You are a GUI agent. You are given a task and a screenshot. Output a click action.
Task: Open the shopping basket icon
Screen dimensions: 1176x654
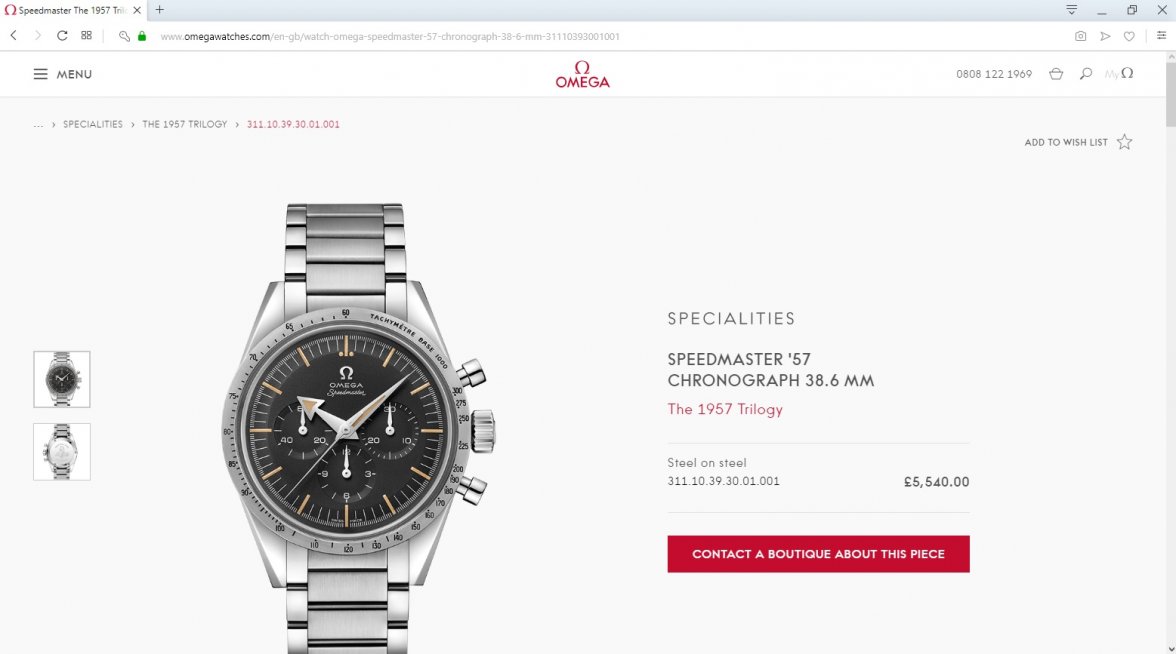click(x=1056, y=74)
